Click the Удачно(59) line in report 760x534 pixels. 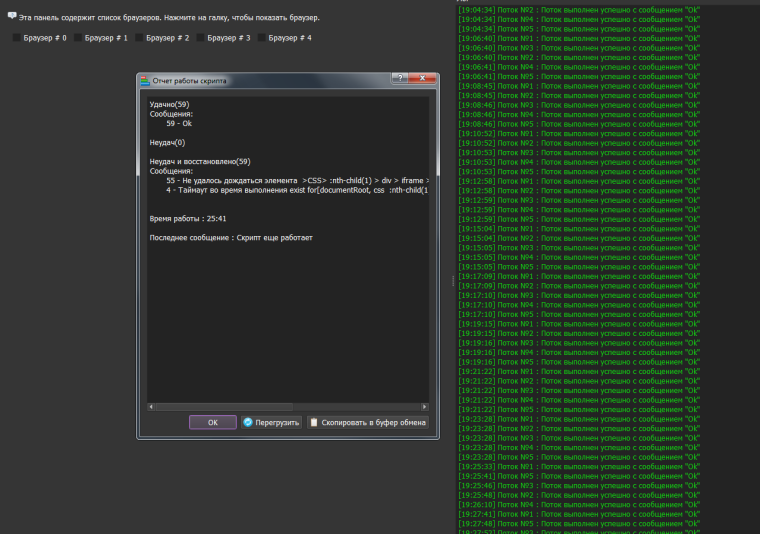(x=169, y=104)
